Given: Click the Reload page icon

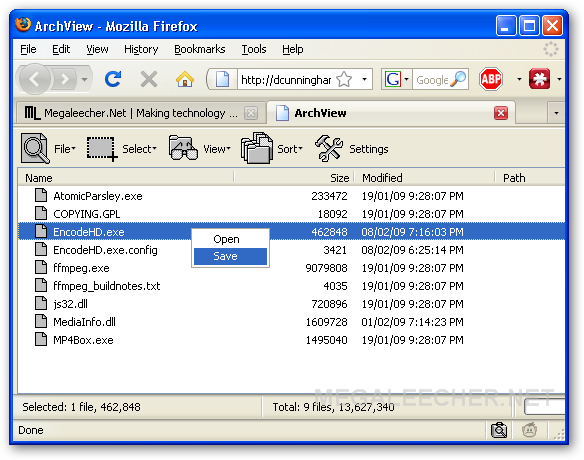Looking at the screenshot, I should tap(113, 79).
